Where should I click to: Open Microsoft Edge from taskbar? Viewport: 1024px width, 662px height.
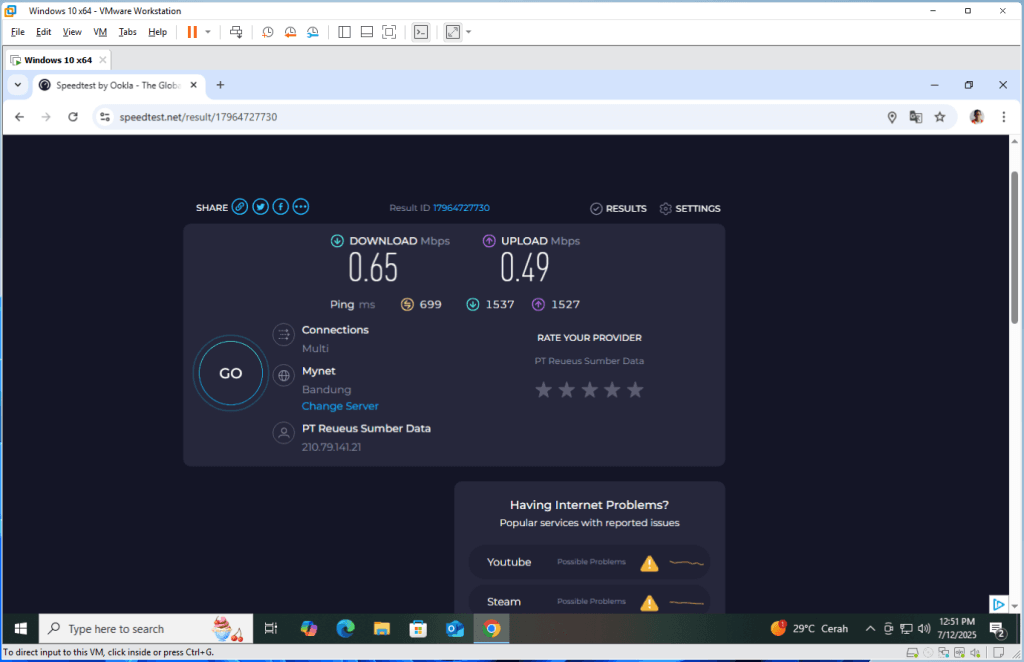coord(346,629)
